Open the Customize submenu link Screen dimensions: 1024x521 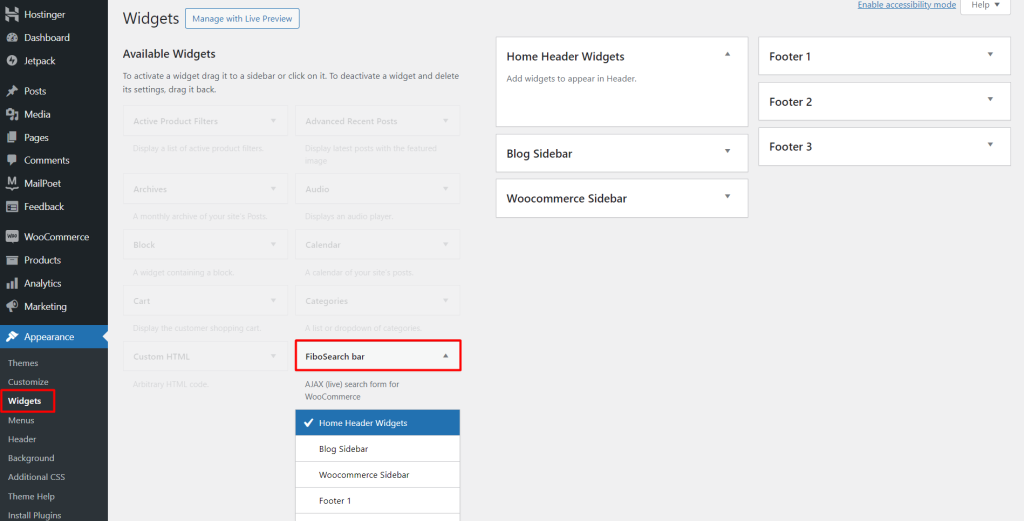[28, 382]
